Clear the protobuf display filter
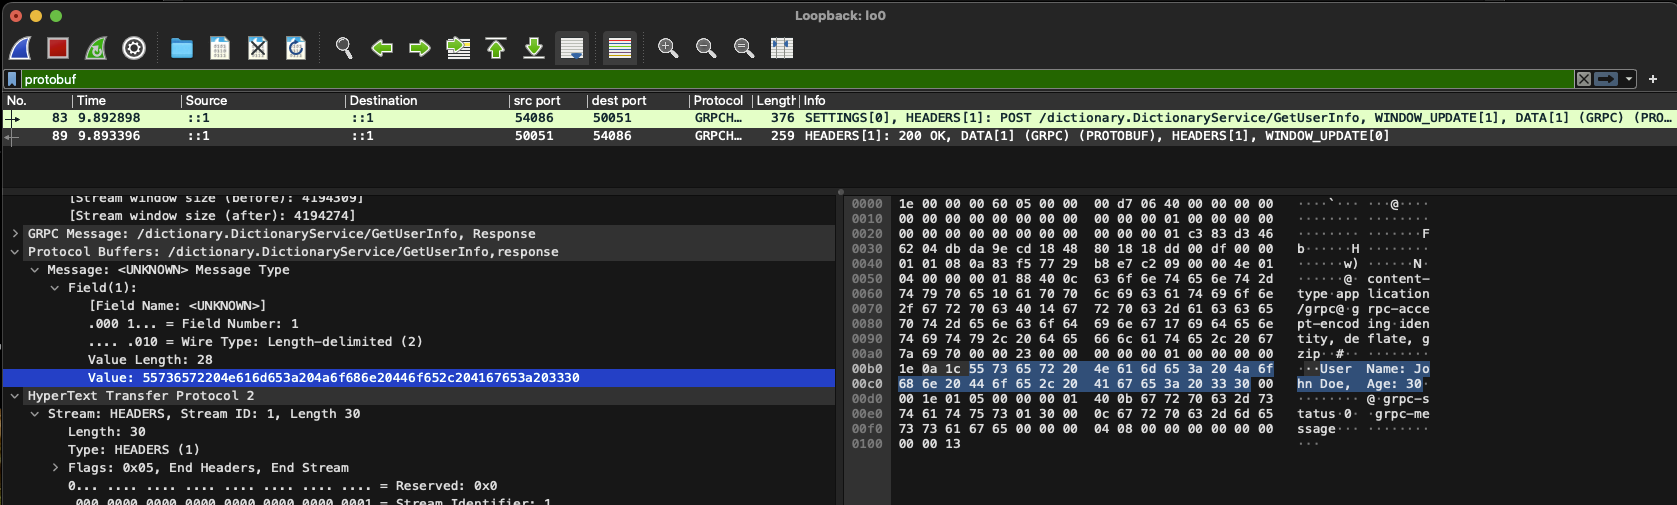The width and height of the screenshot is (1677, 505). [x=1584, y=79]
